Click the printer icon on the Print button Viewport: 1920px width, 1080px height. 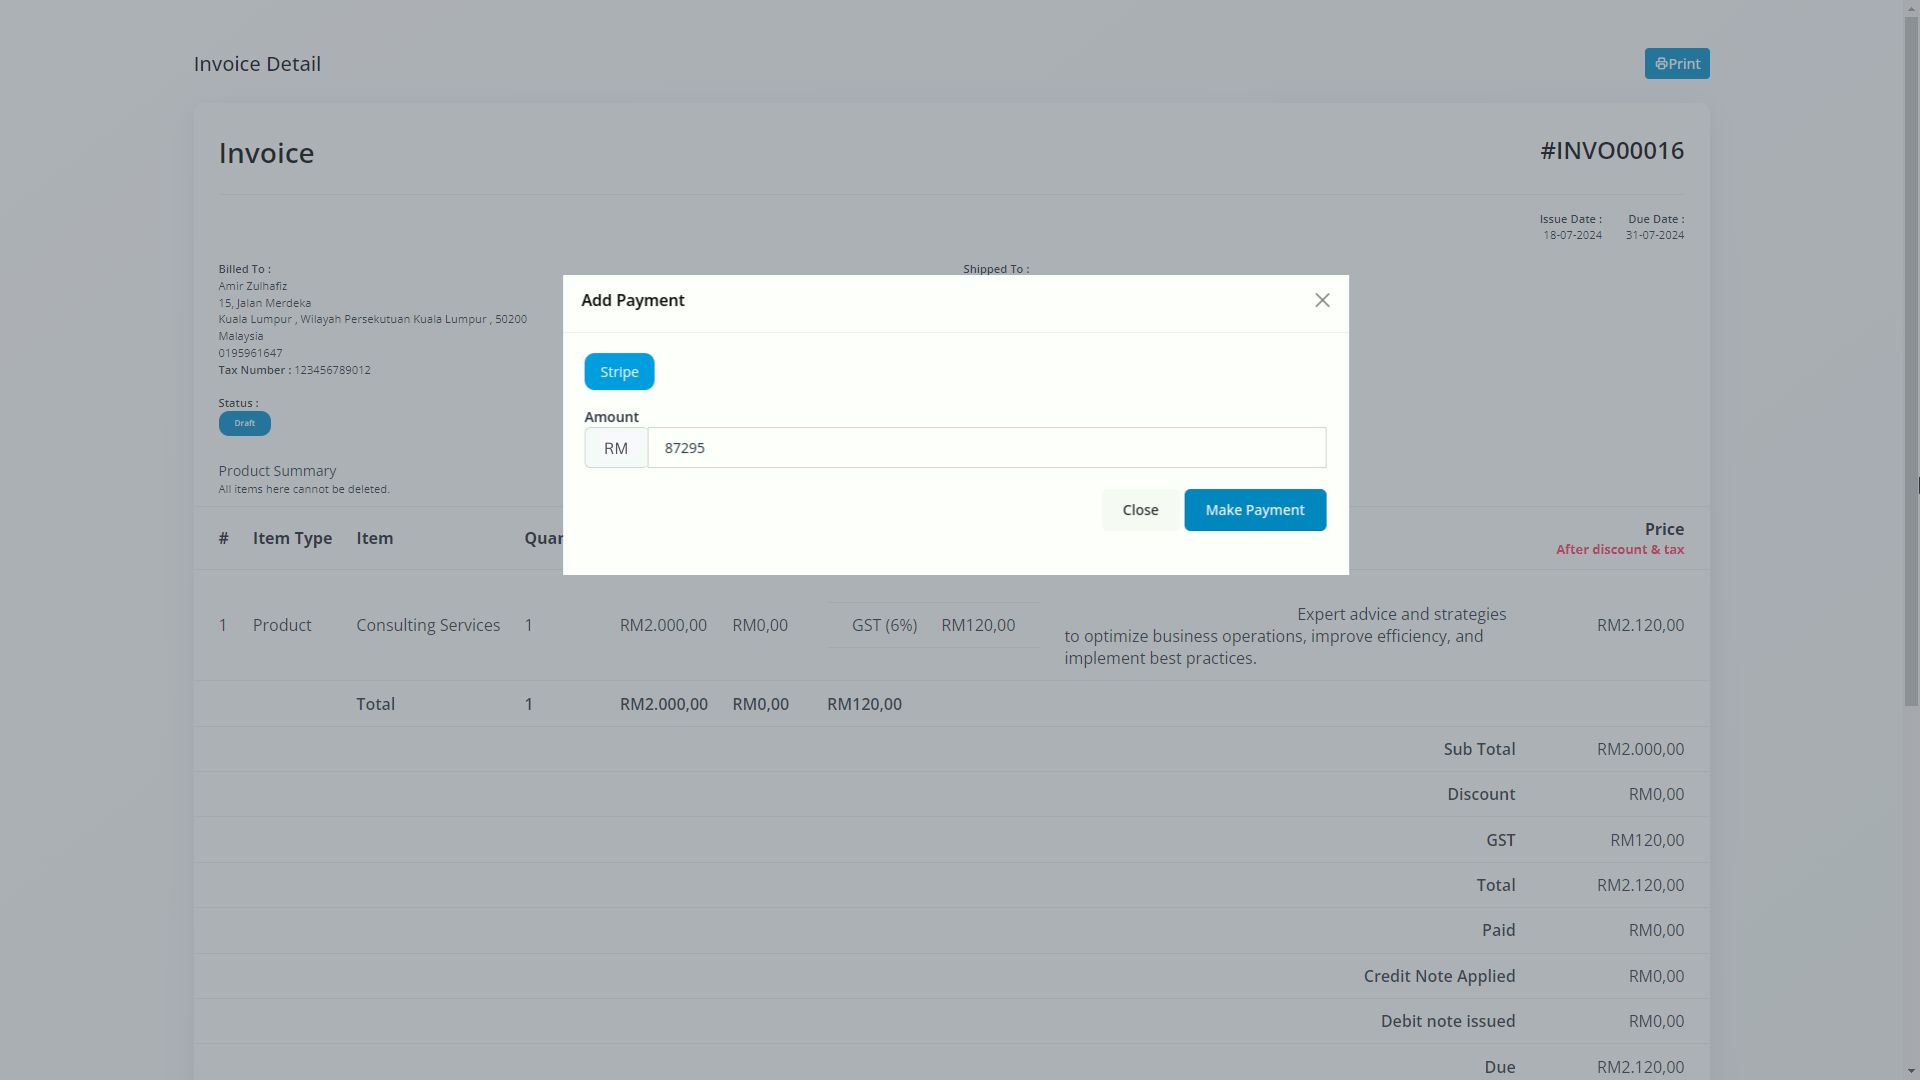tap(1661, 64)
